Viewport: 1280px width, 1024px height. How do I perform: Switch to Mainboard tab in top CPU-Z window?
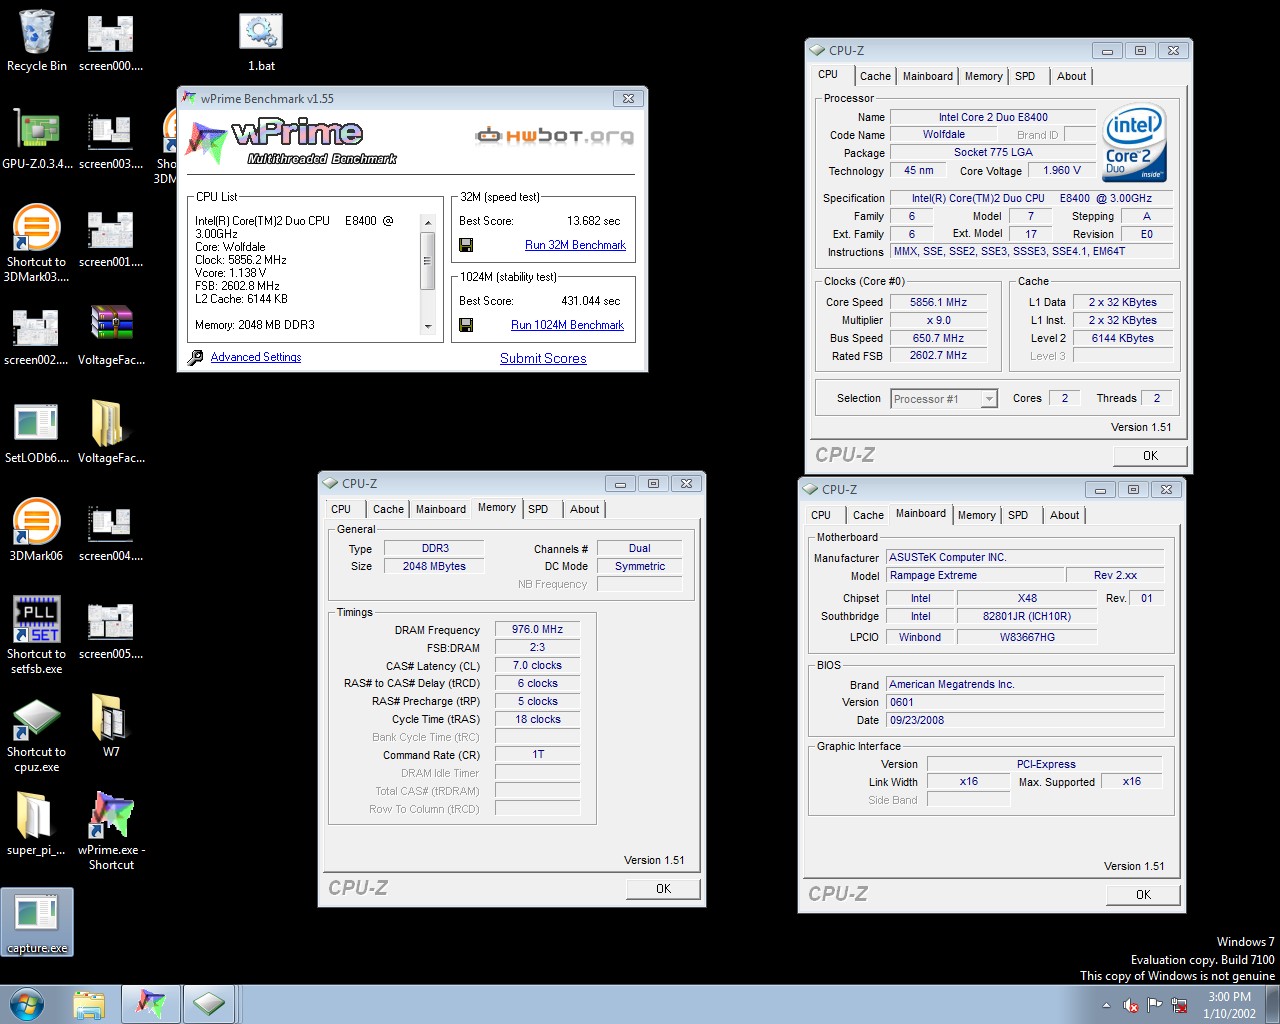pos(928,76)
